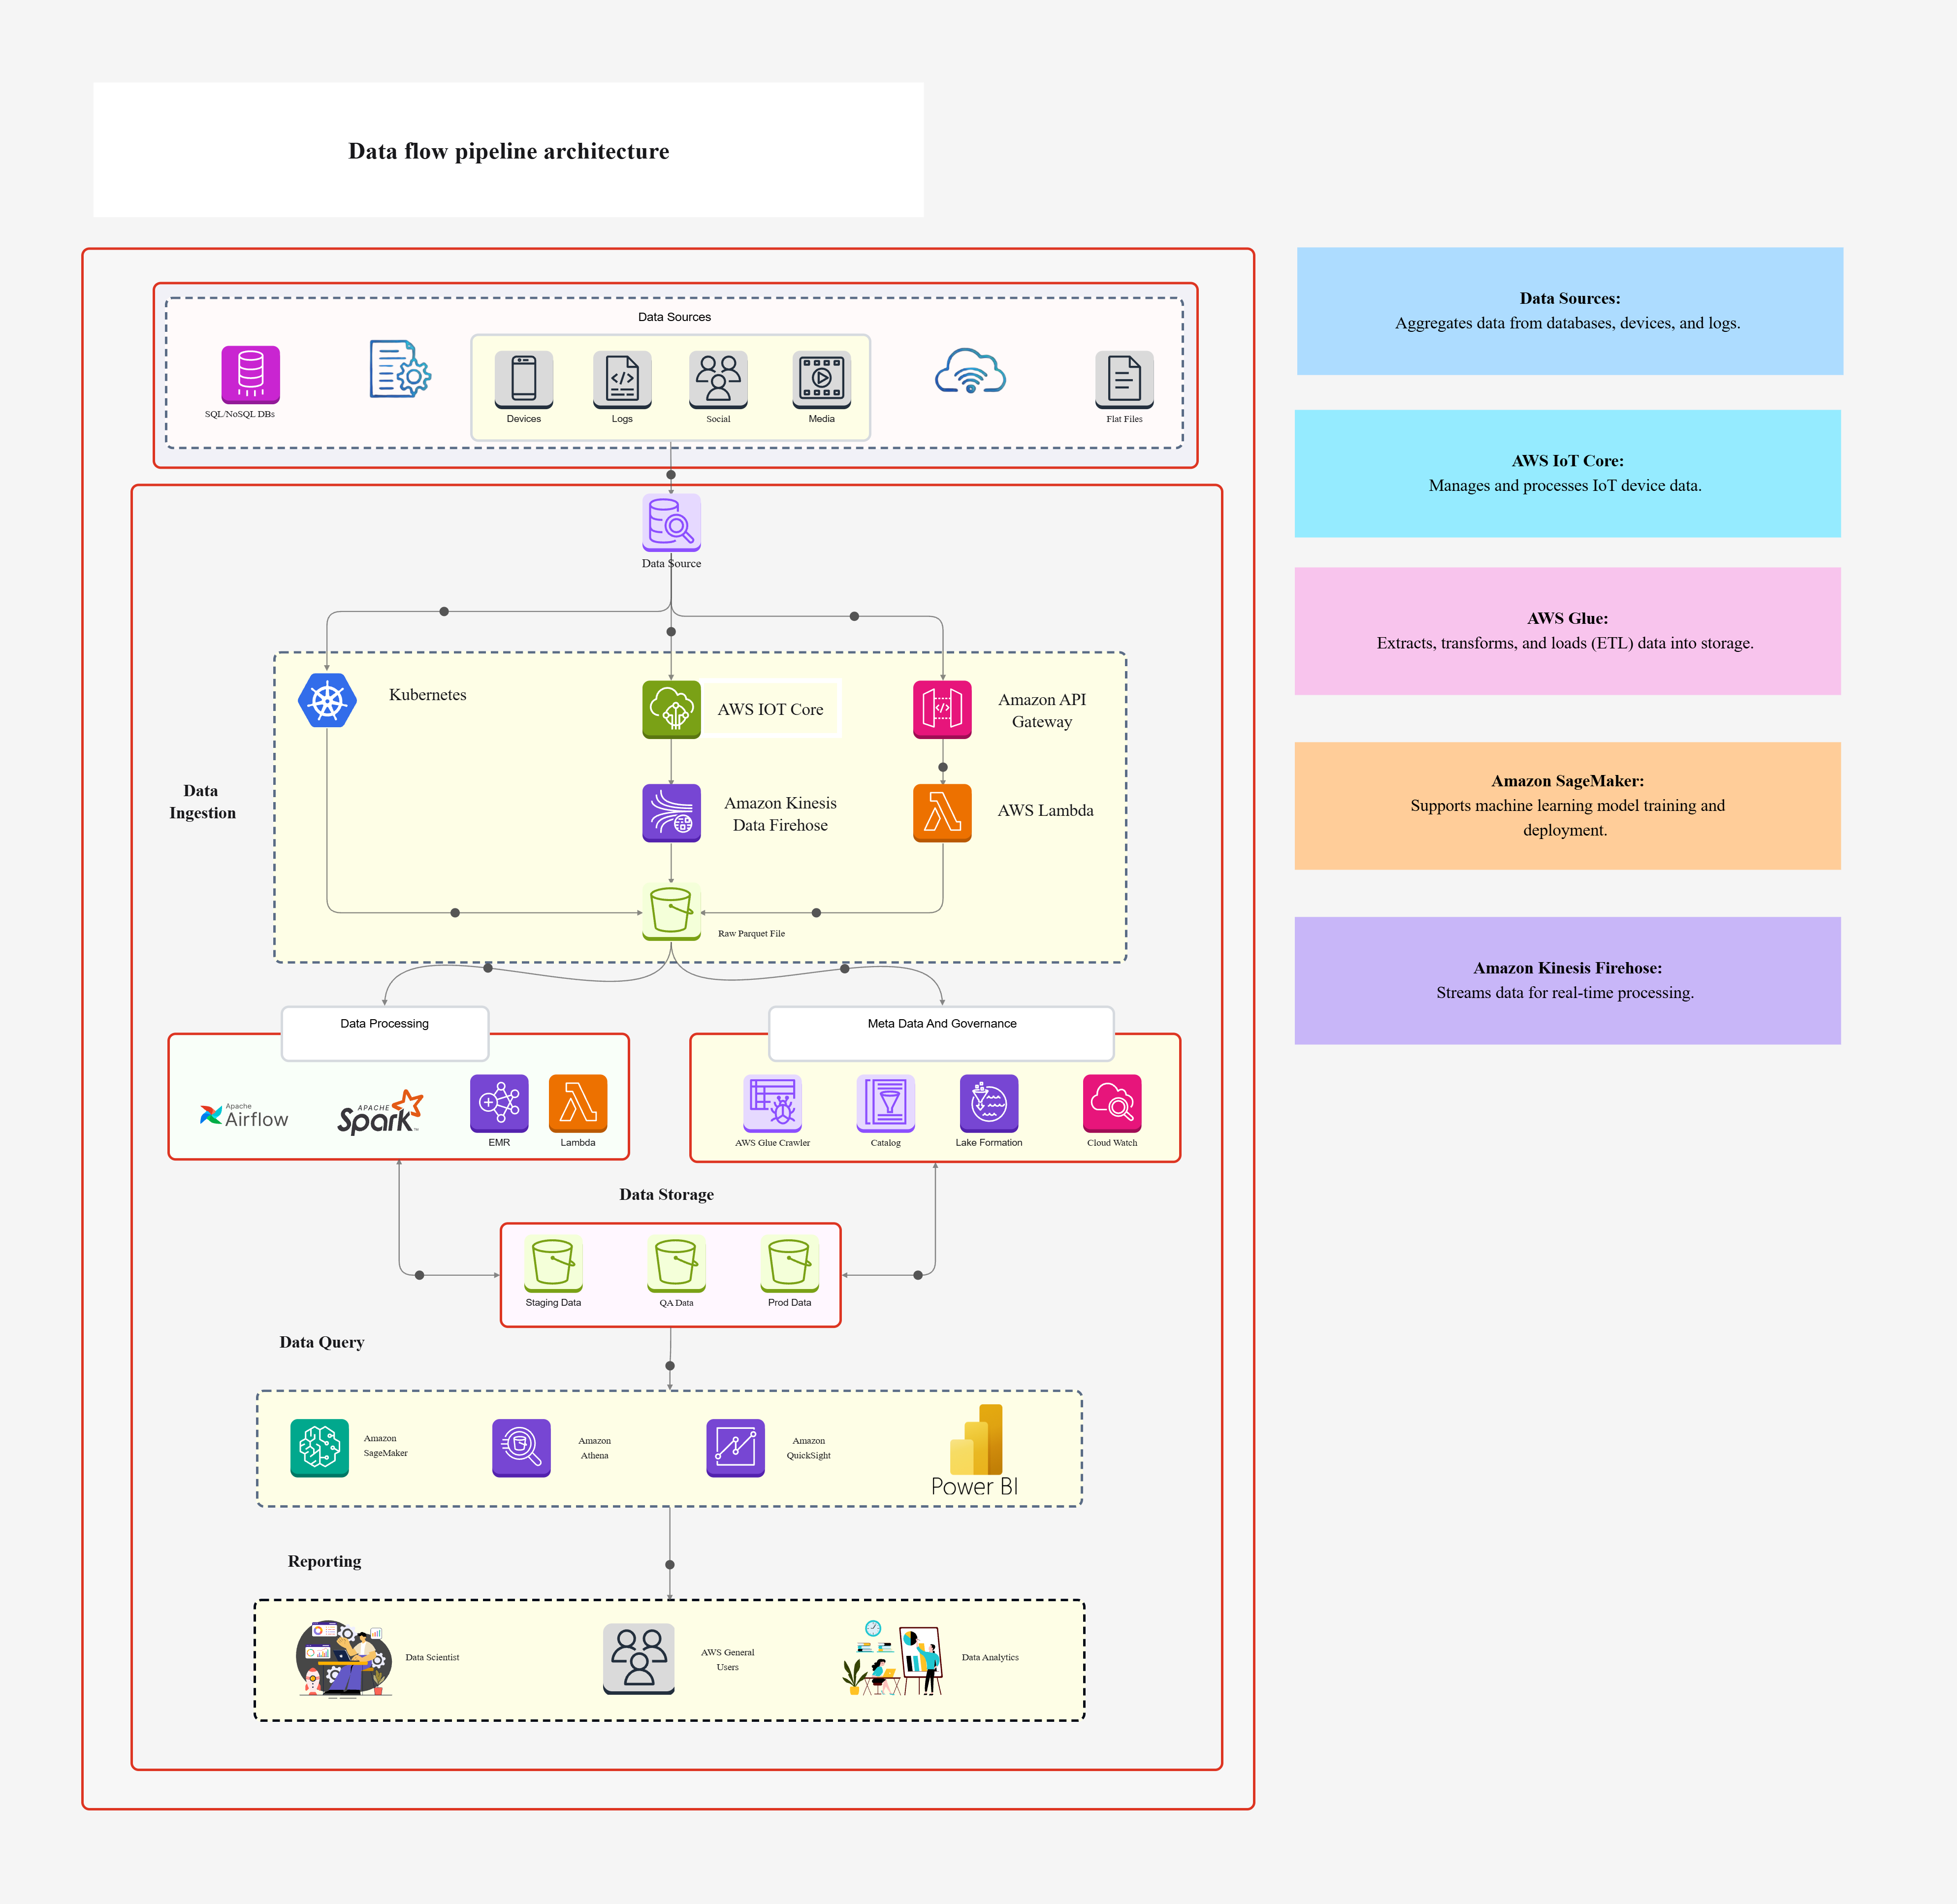Select the purple Data Source search icon
1957x1904 pixels.
671,522
